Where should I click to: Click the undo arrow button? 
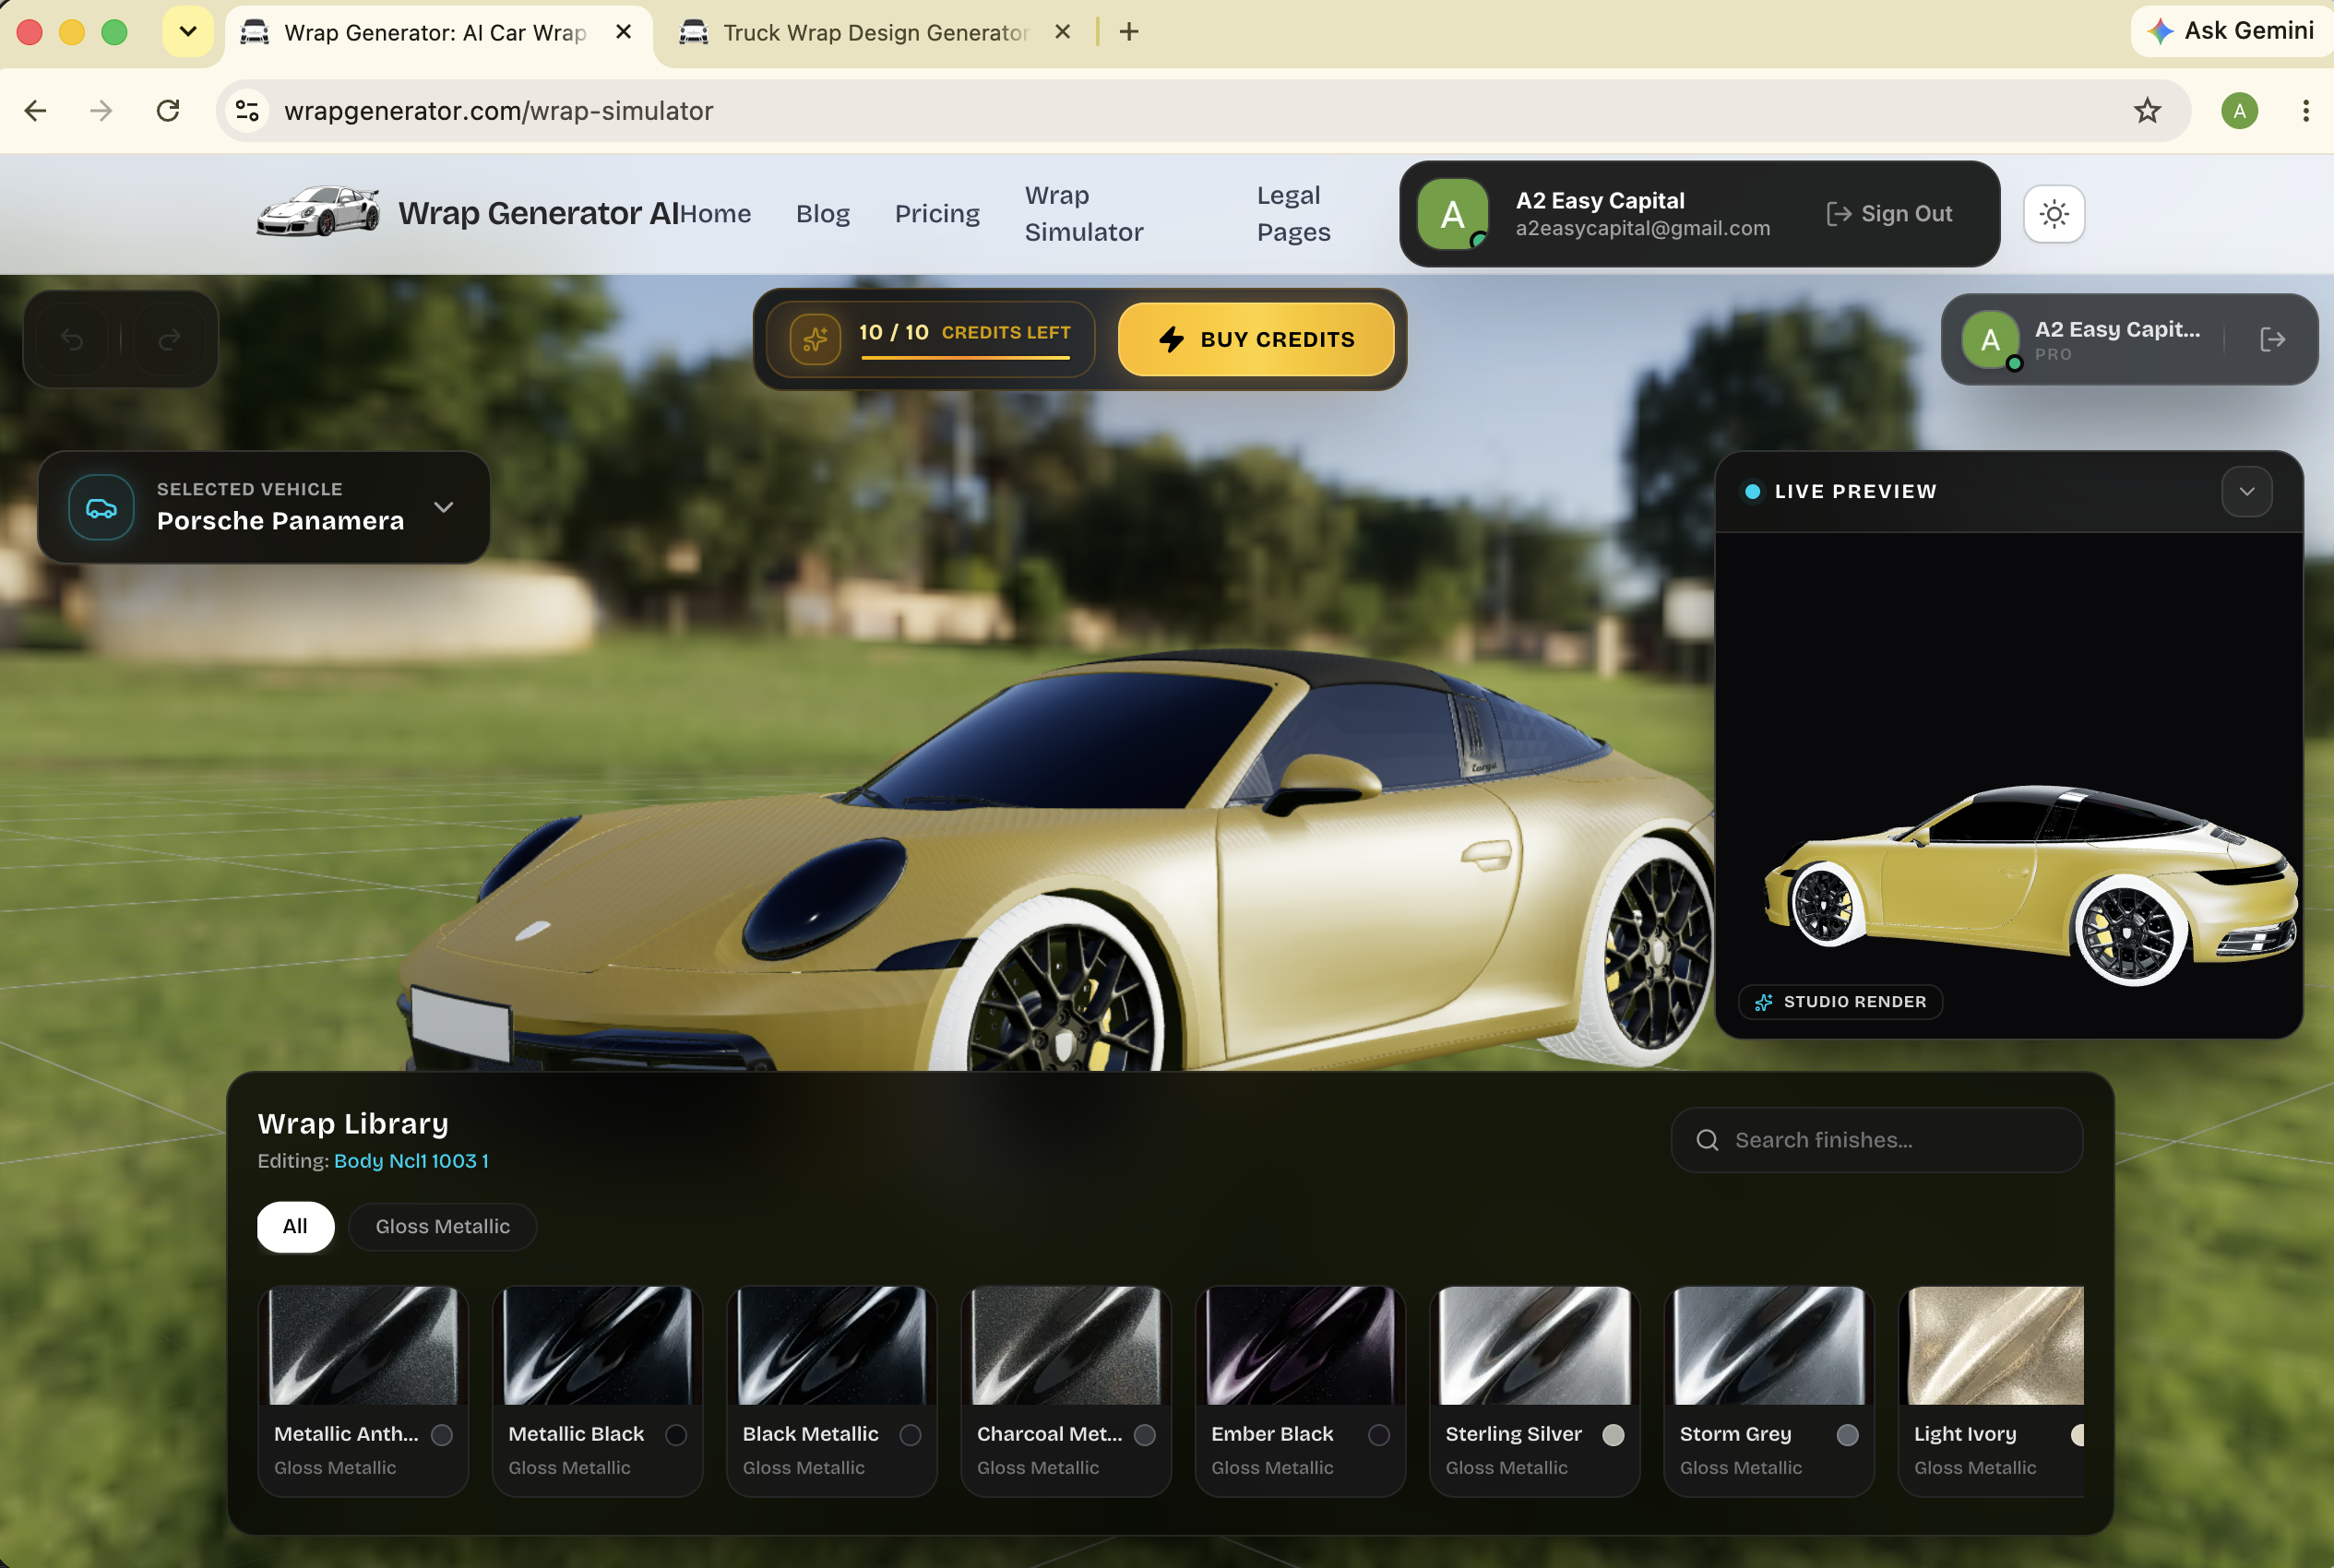(72, 340)
